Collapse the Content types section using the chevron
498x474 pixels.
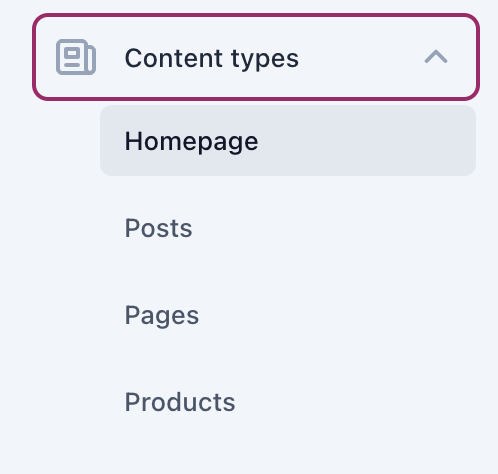(x=436, y=57)
